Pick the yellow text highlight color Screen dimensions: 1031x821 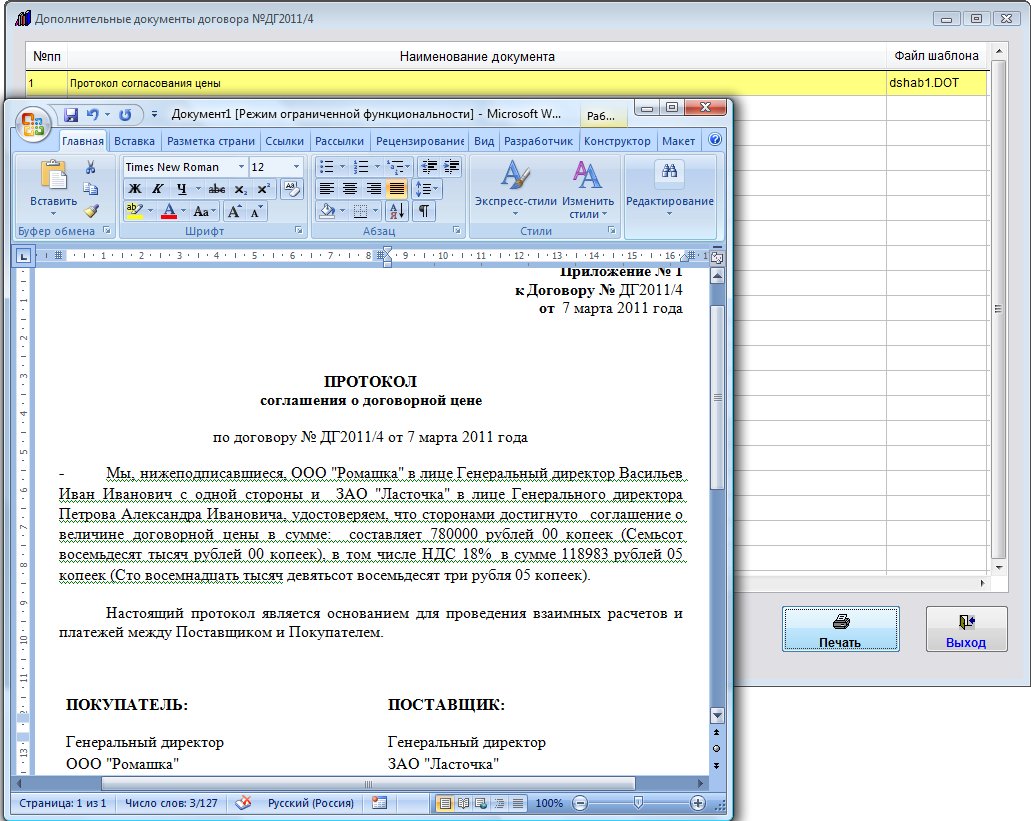coord(134,212)
